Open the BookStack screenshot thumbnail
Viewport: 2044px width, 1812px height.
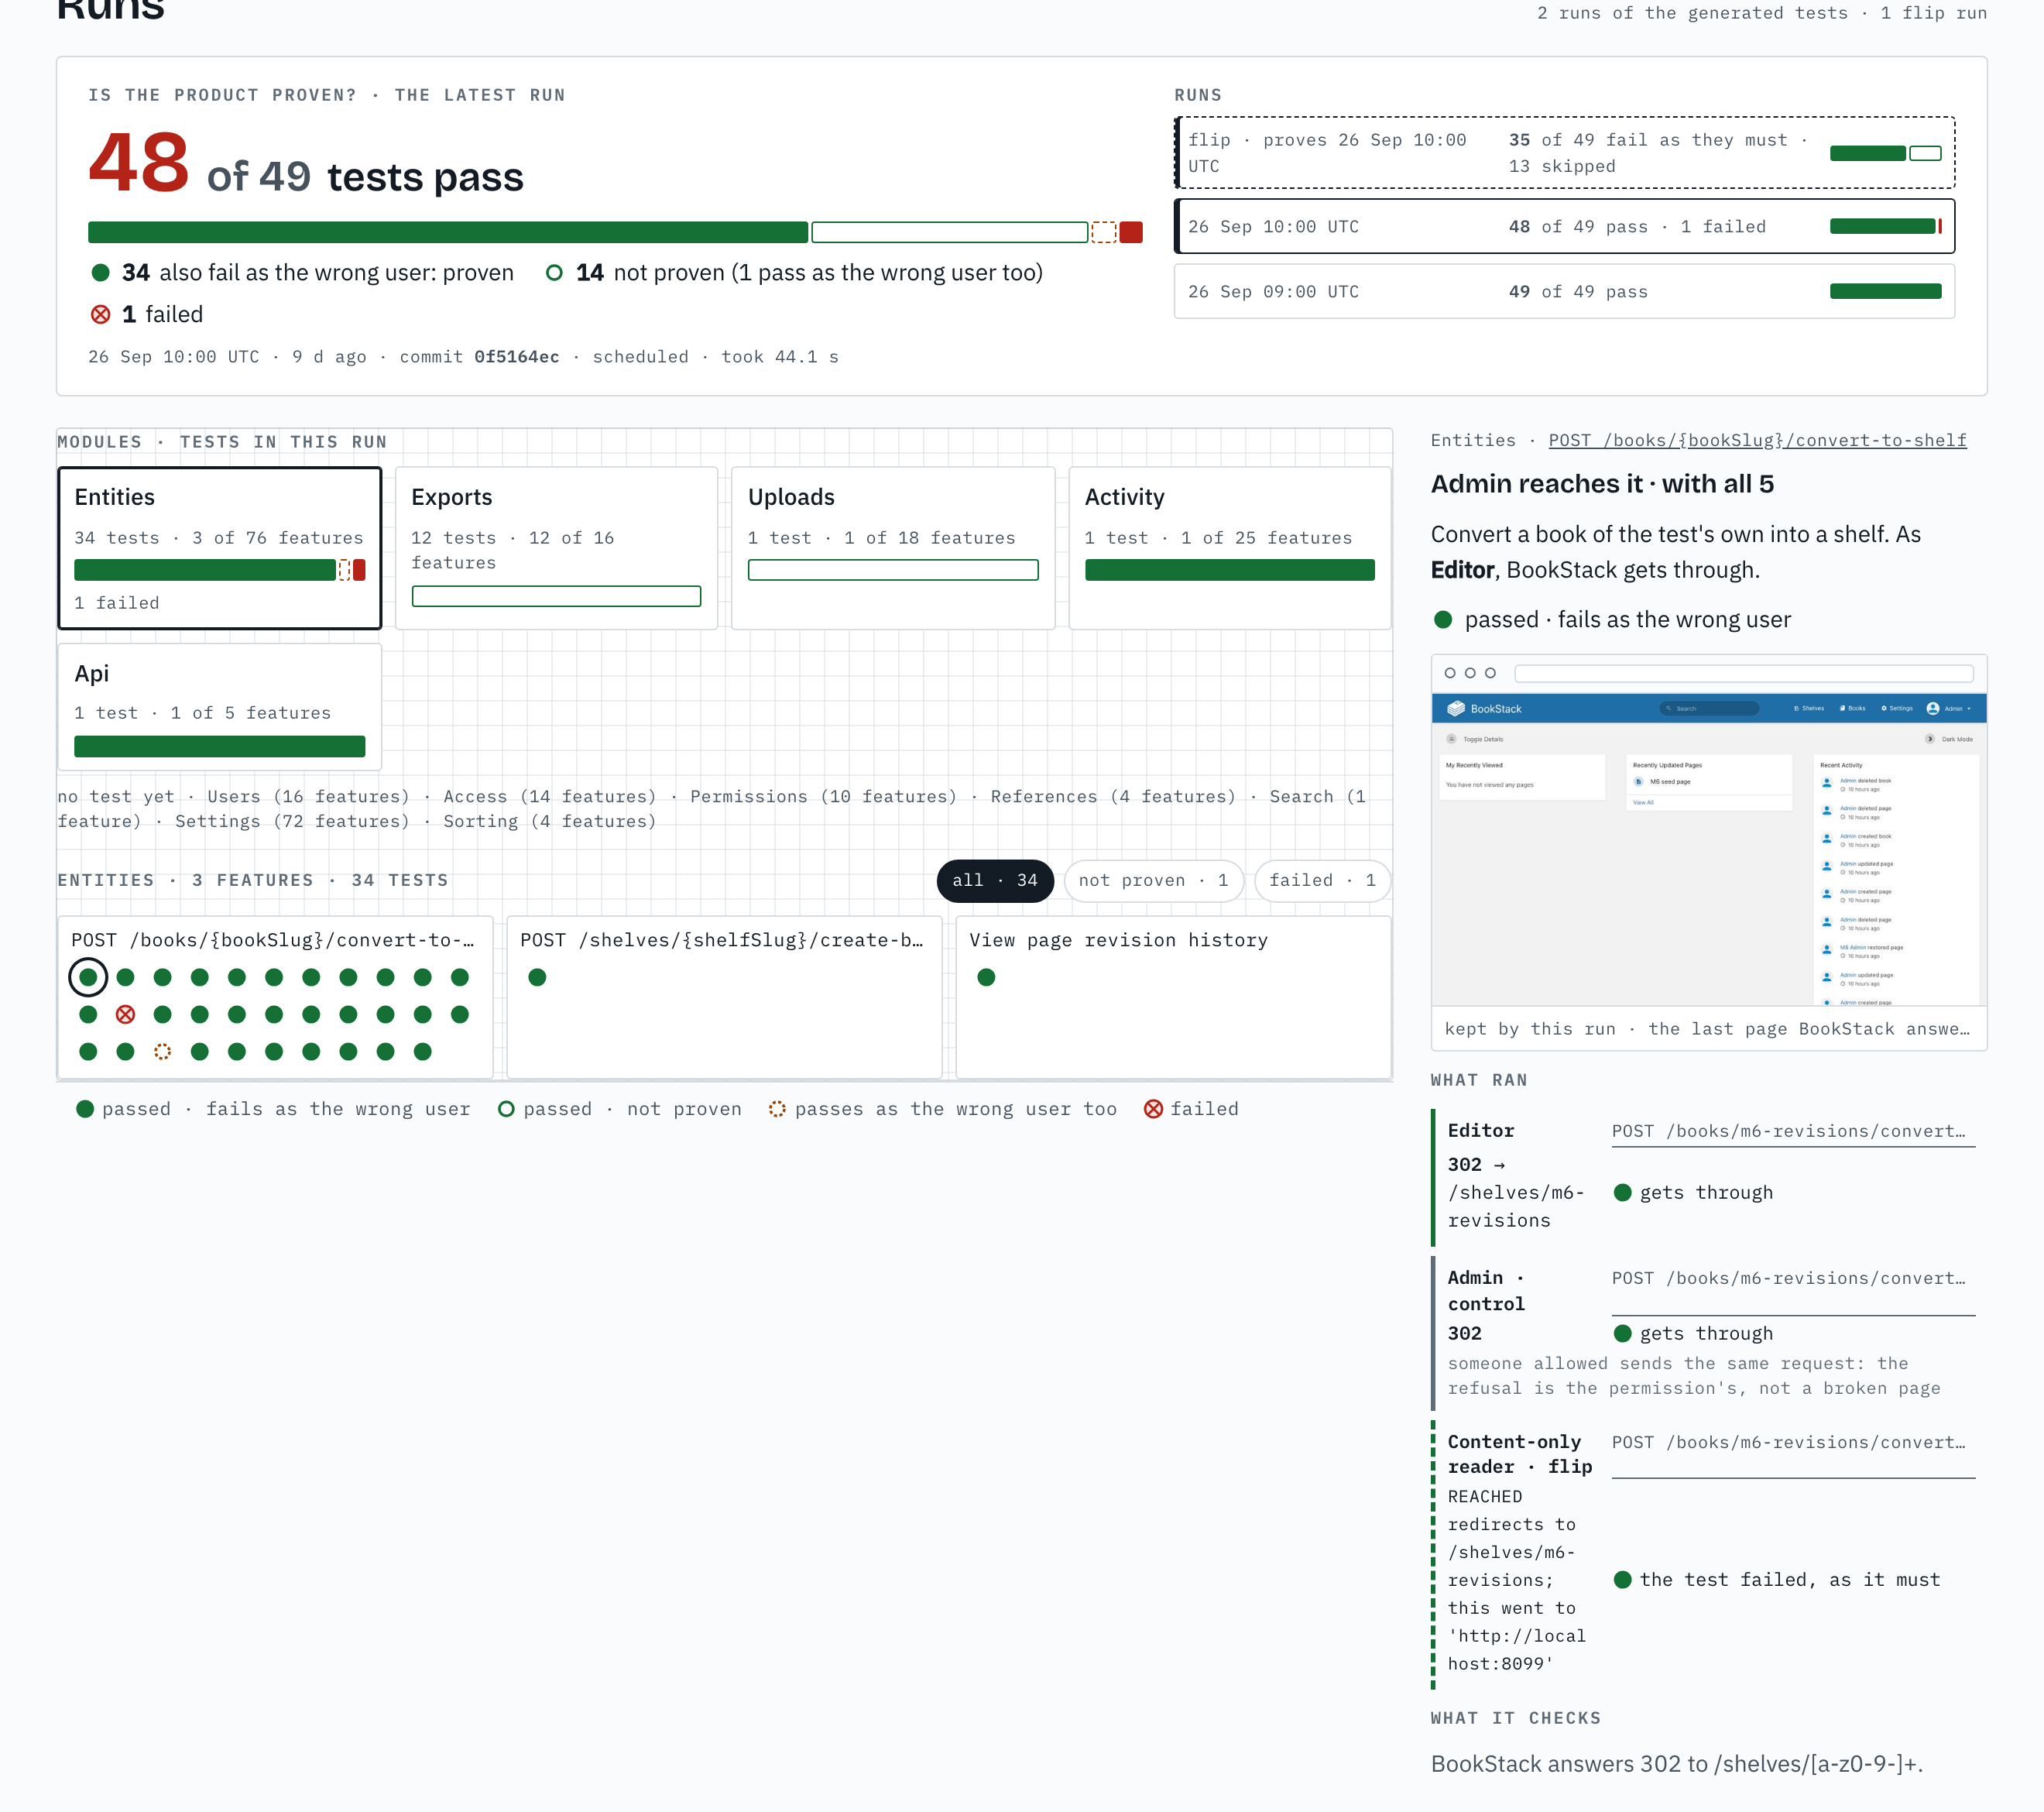click(1709, 830)
